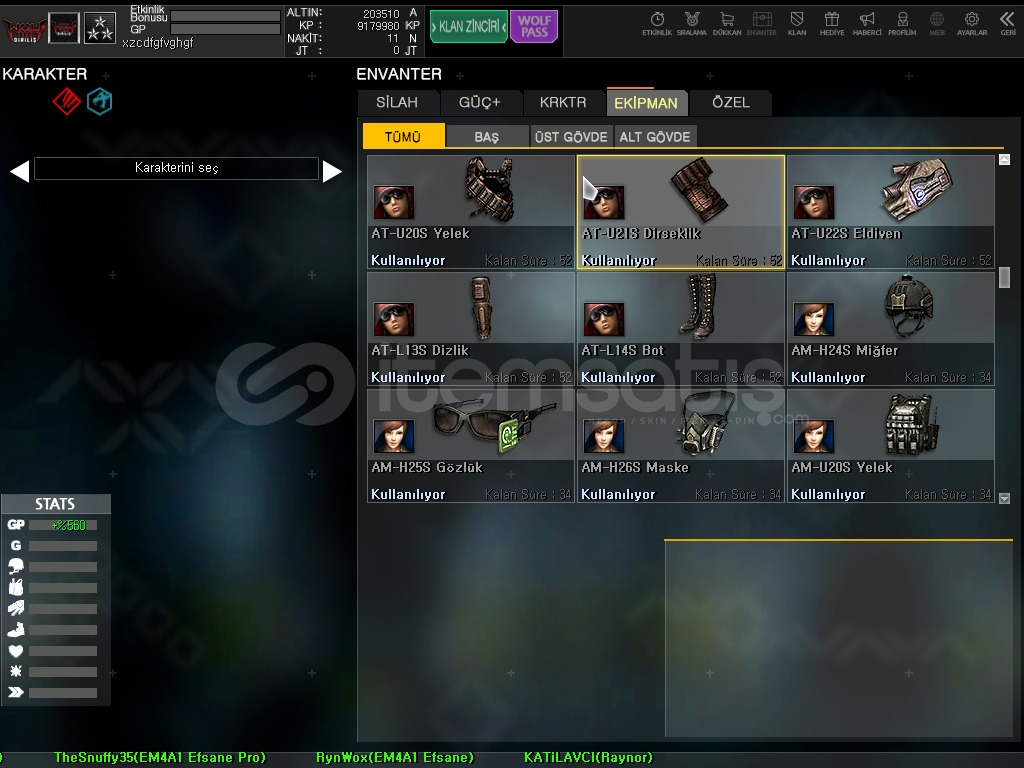Filter by ÜST GÖVDE equipment
This screenshot has width=1024, height=768.
click(x=571, y=136)
